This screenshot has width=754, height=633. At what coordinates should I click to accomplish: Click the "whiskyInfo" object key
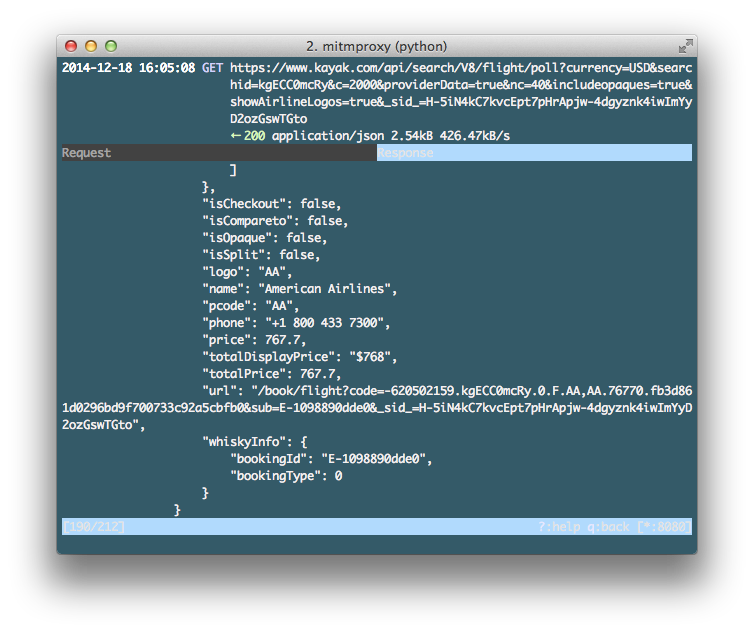click(x=243, y=442)
